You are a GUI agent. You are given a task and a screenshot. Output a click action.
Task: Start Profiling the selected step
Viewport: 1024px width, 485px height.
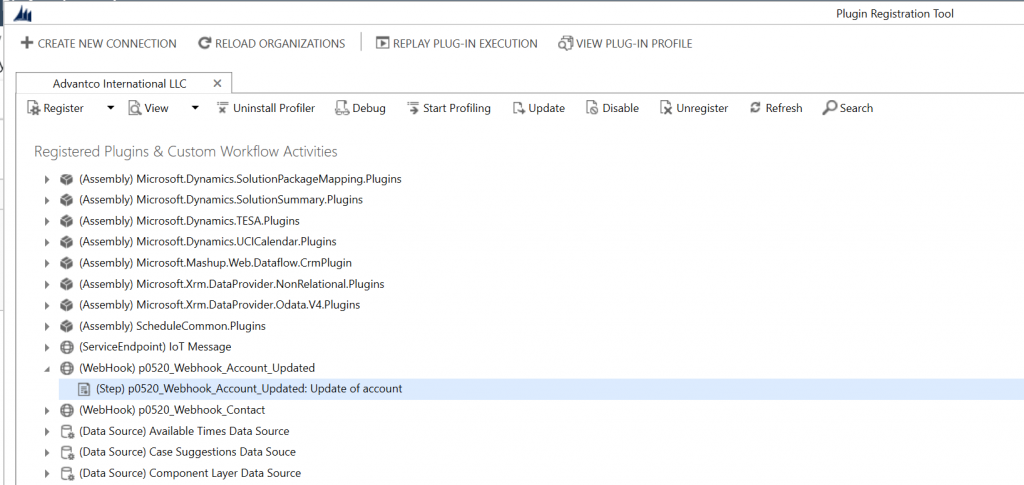click(448, 108)
